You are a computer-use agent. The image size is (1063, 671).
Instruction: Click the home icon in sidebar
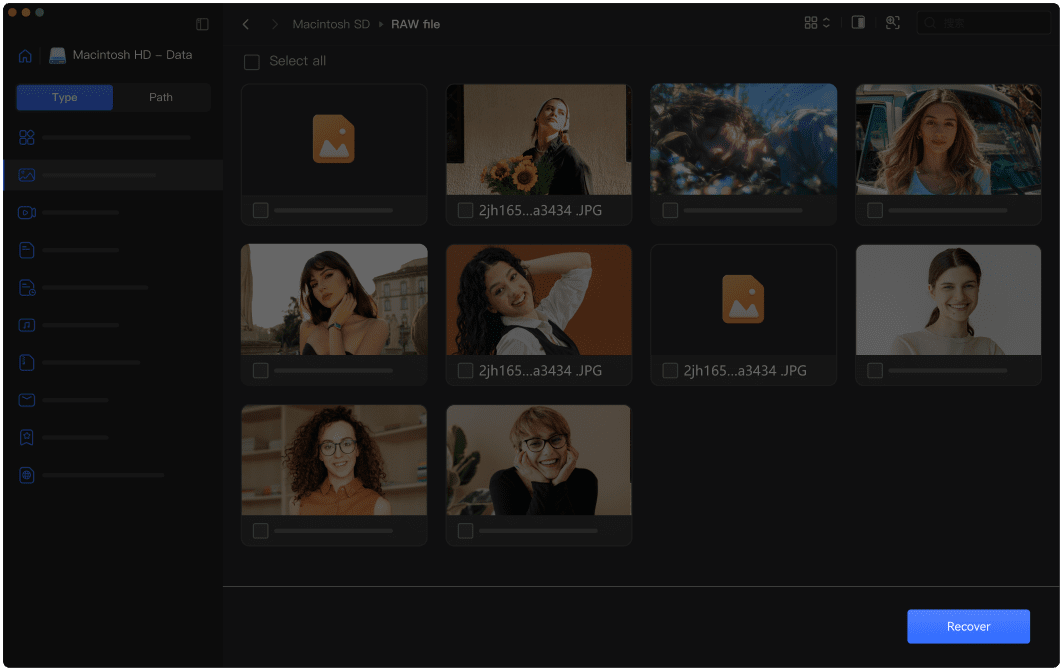click(26, 56)
